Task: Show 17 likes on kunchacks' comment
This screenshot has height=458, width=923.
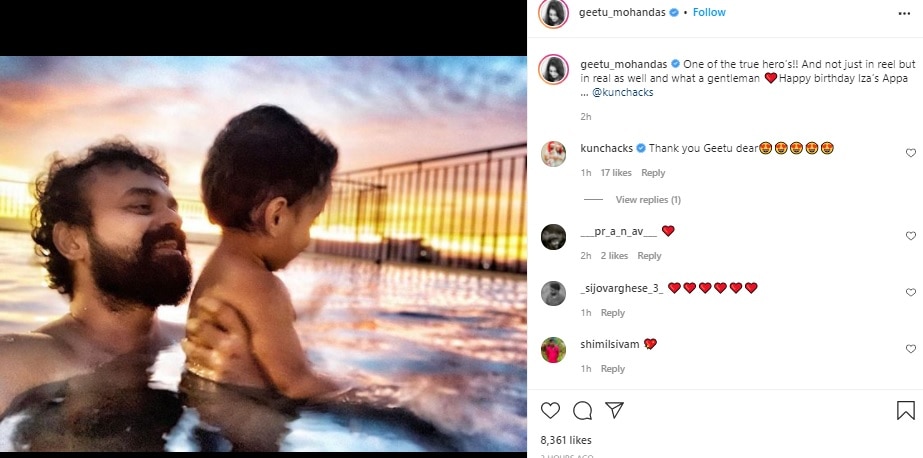Action: click(x=616, y=173)
